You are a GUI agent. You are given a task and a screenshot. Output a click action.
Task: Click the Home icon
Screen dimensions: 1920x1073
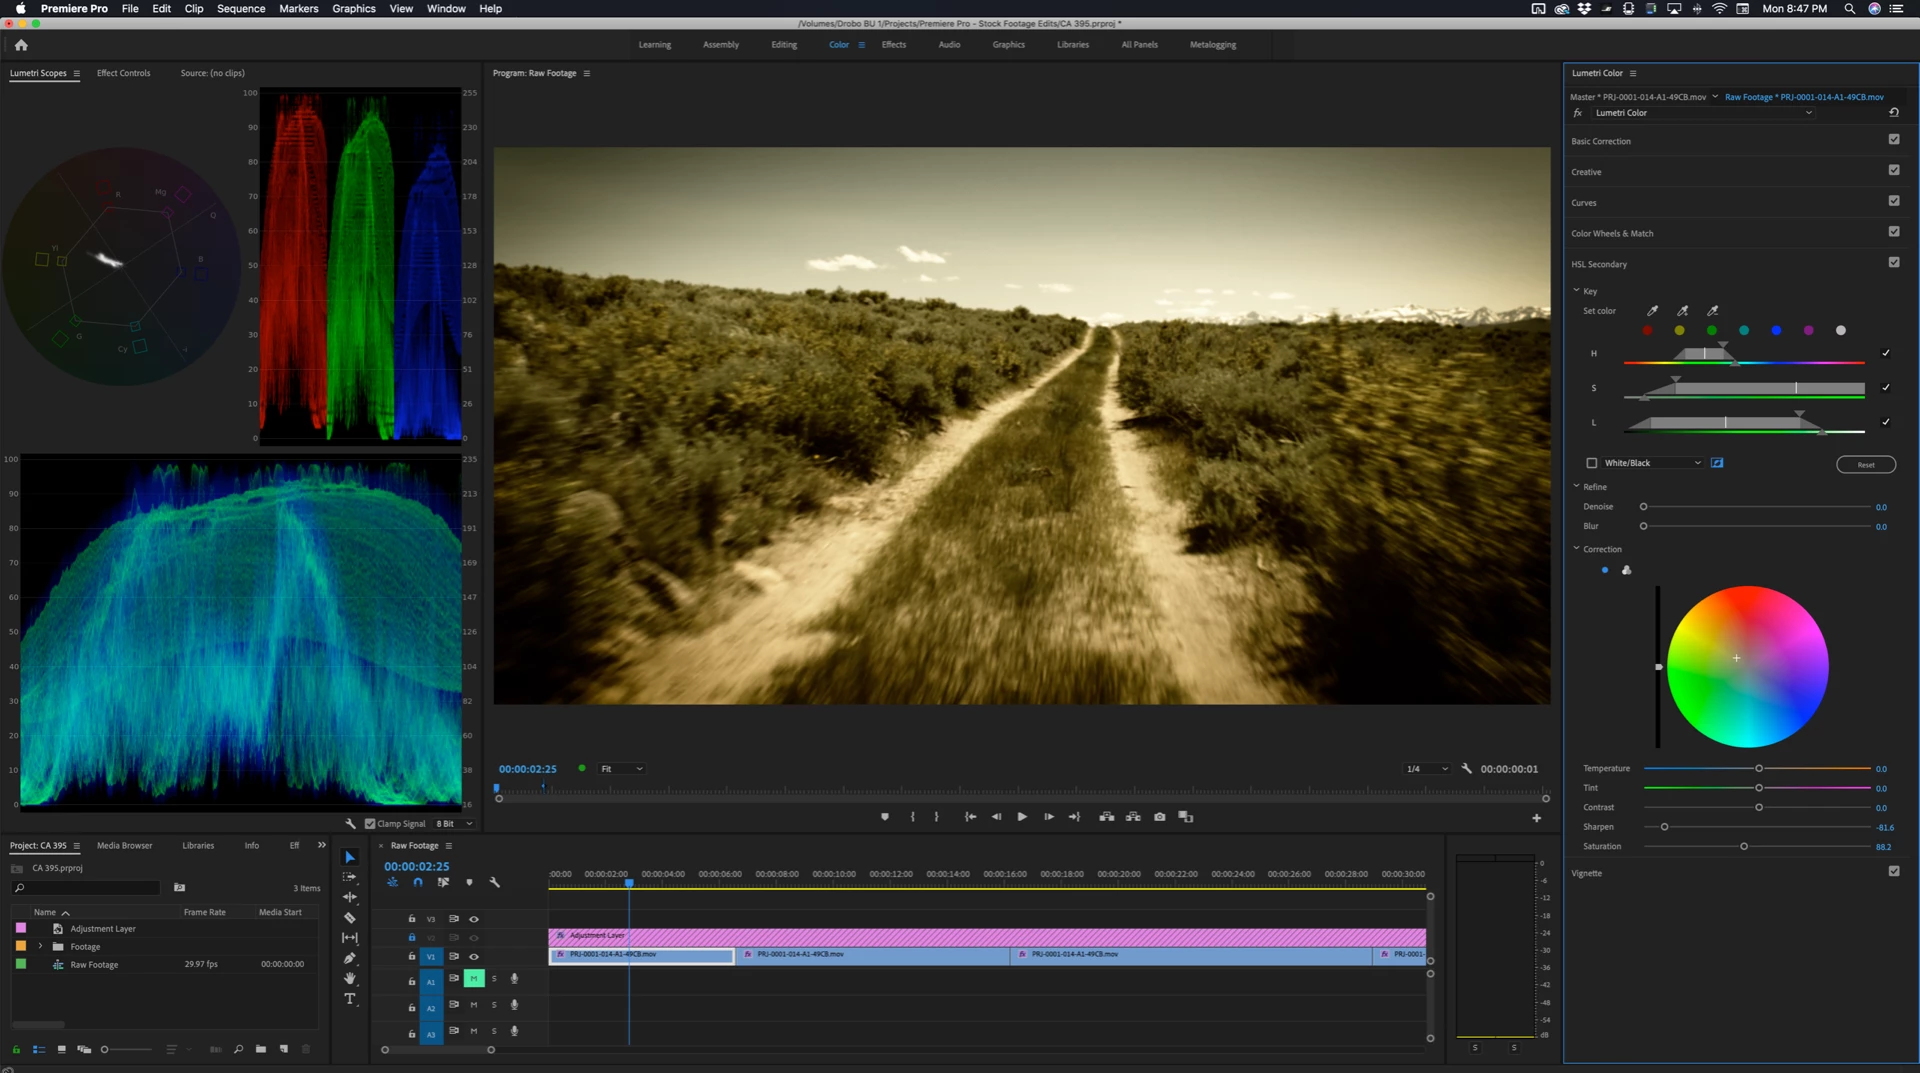[x=21, y=45]
